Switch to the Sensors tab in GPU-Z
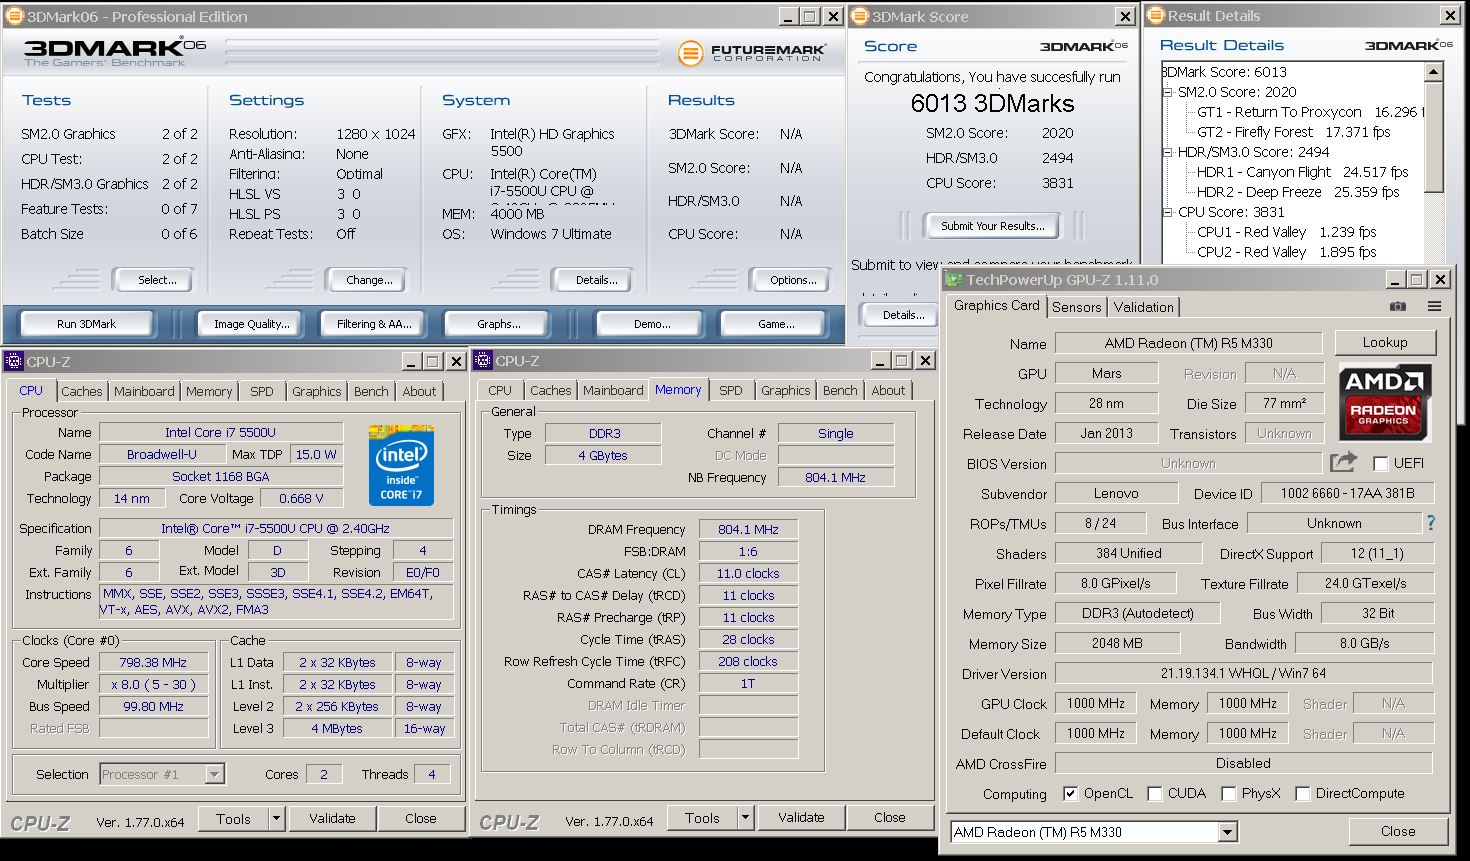 coord(1076,307)
